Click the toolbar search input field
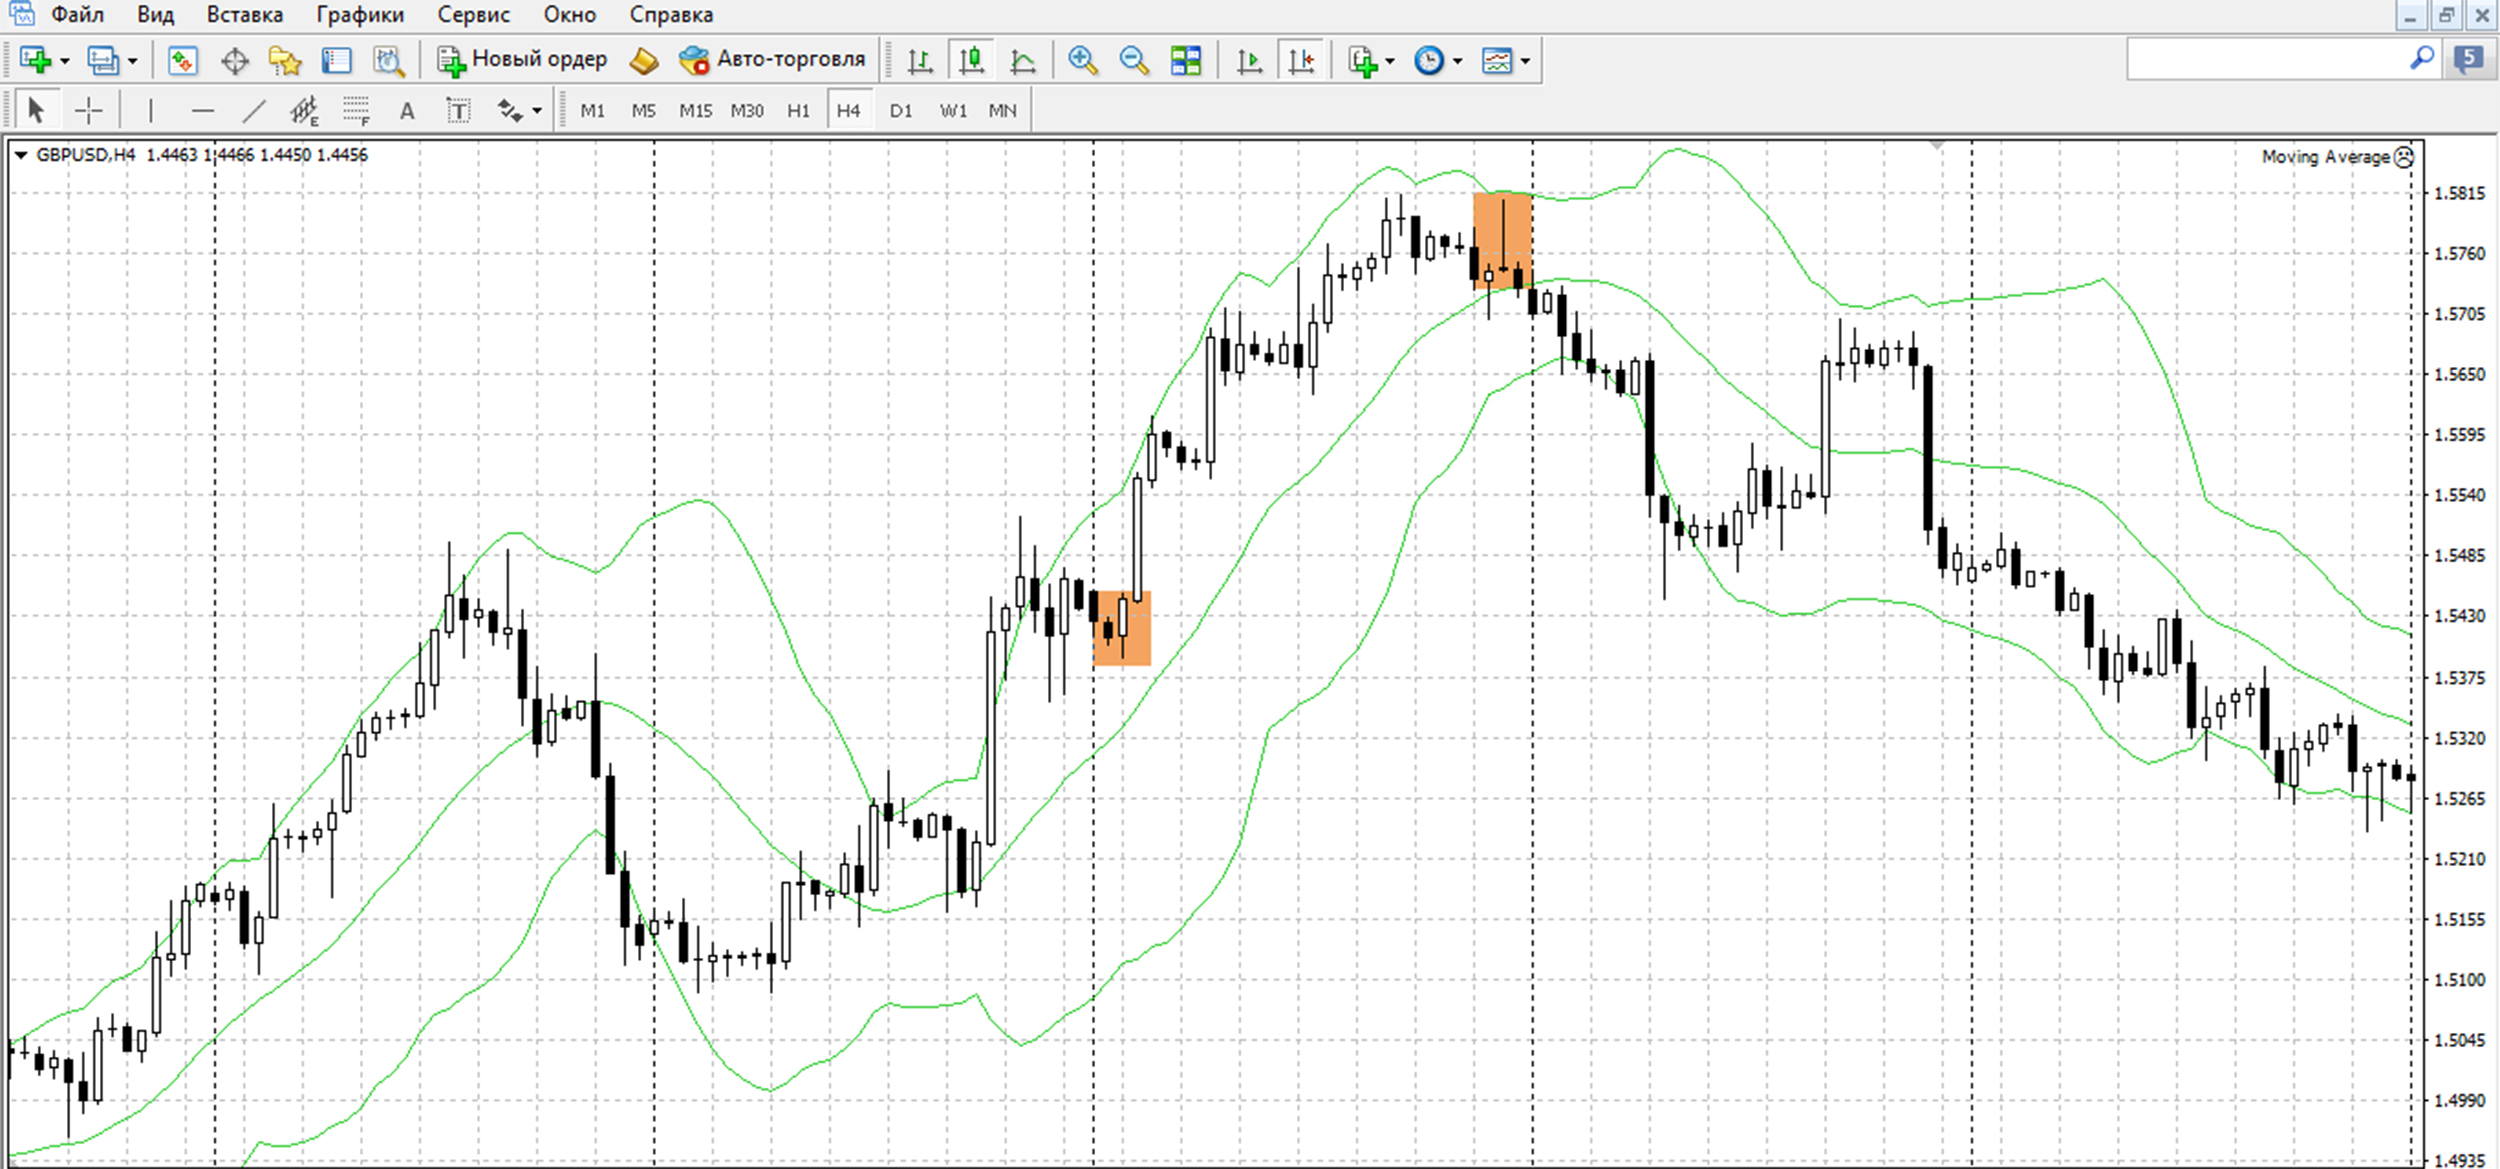The image size is (2500, 1169). (x=2269, y=60)
